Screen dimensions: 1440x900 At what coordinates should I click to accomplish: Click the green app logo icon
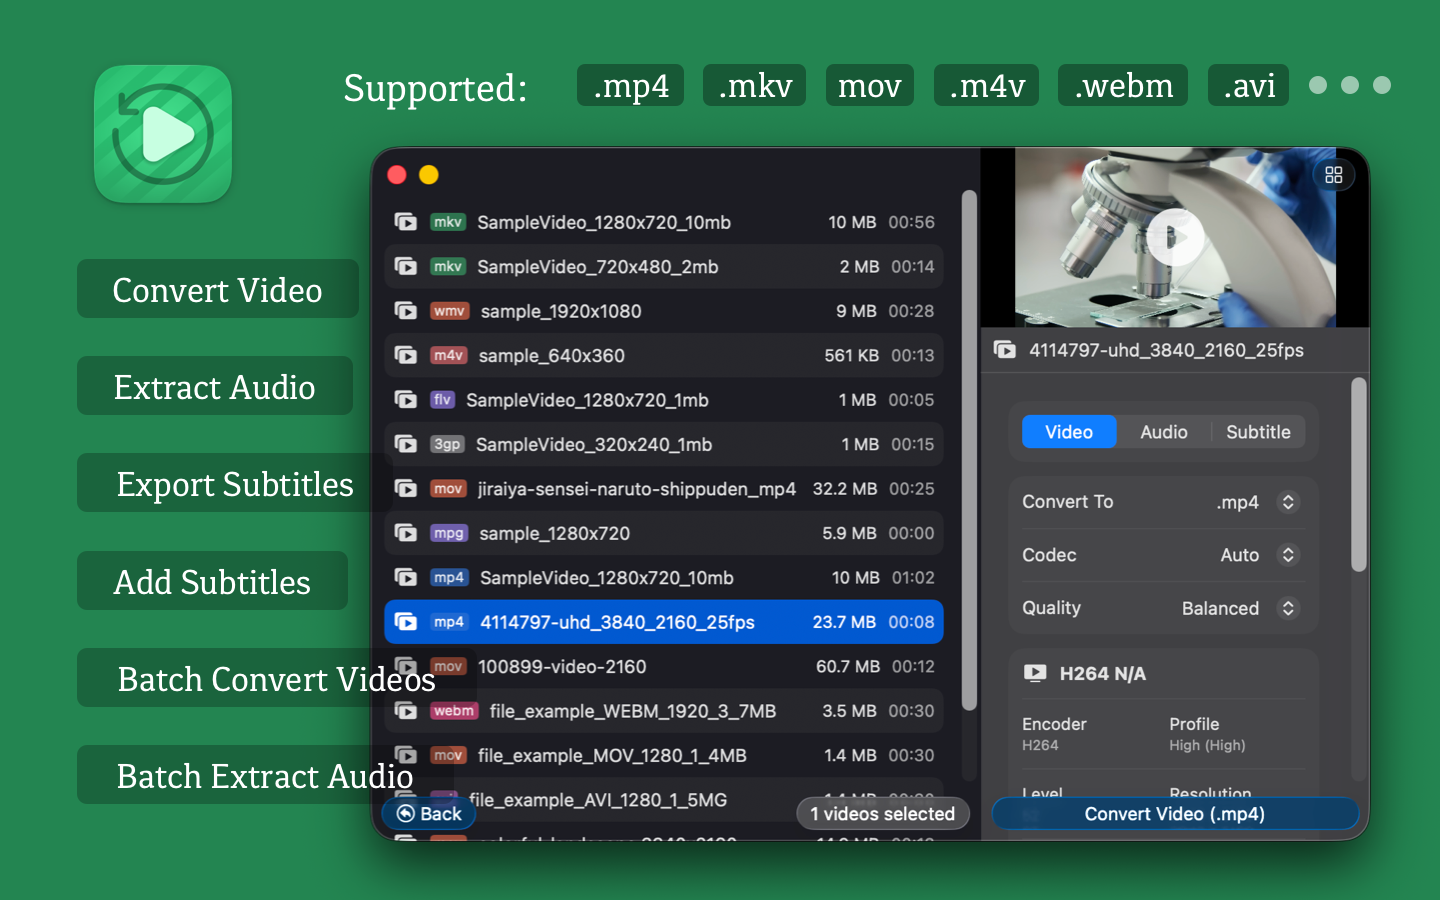click(x=163, y=134)
